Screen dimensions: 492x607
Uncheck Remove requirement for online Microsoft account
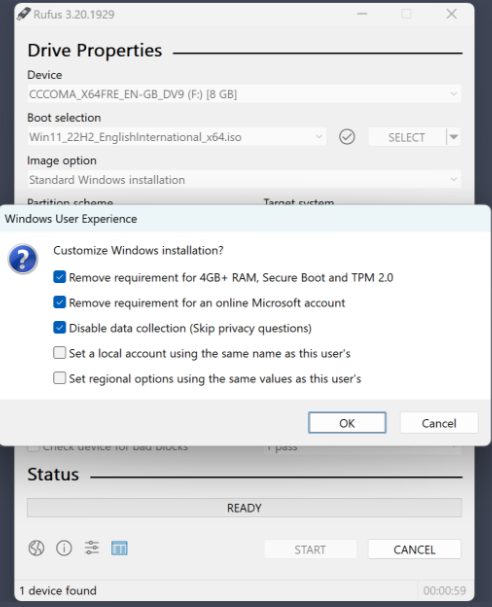tap(59, 302)
